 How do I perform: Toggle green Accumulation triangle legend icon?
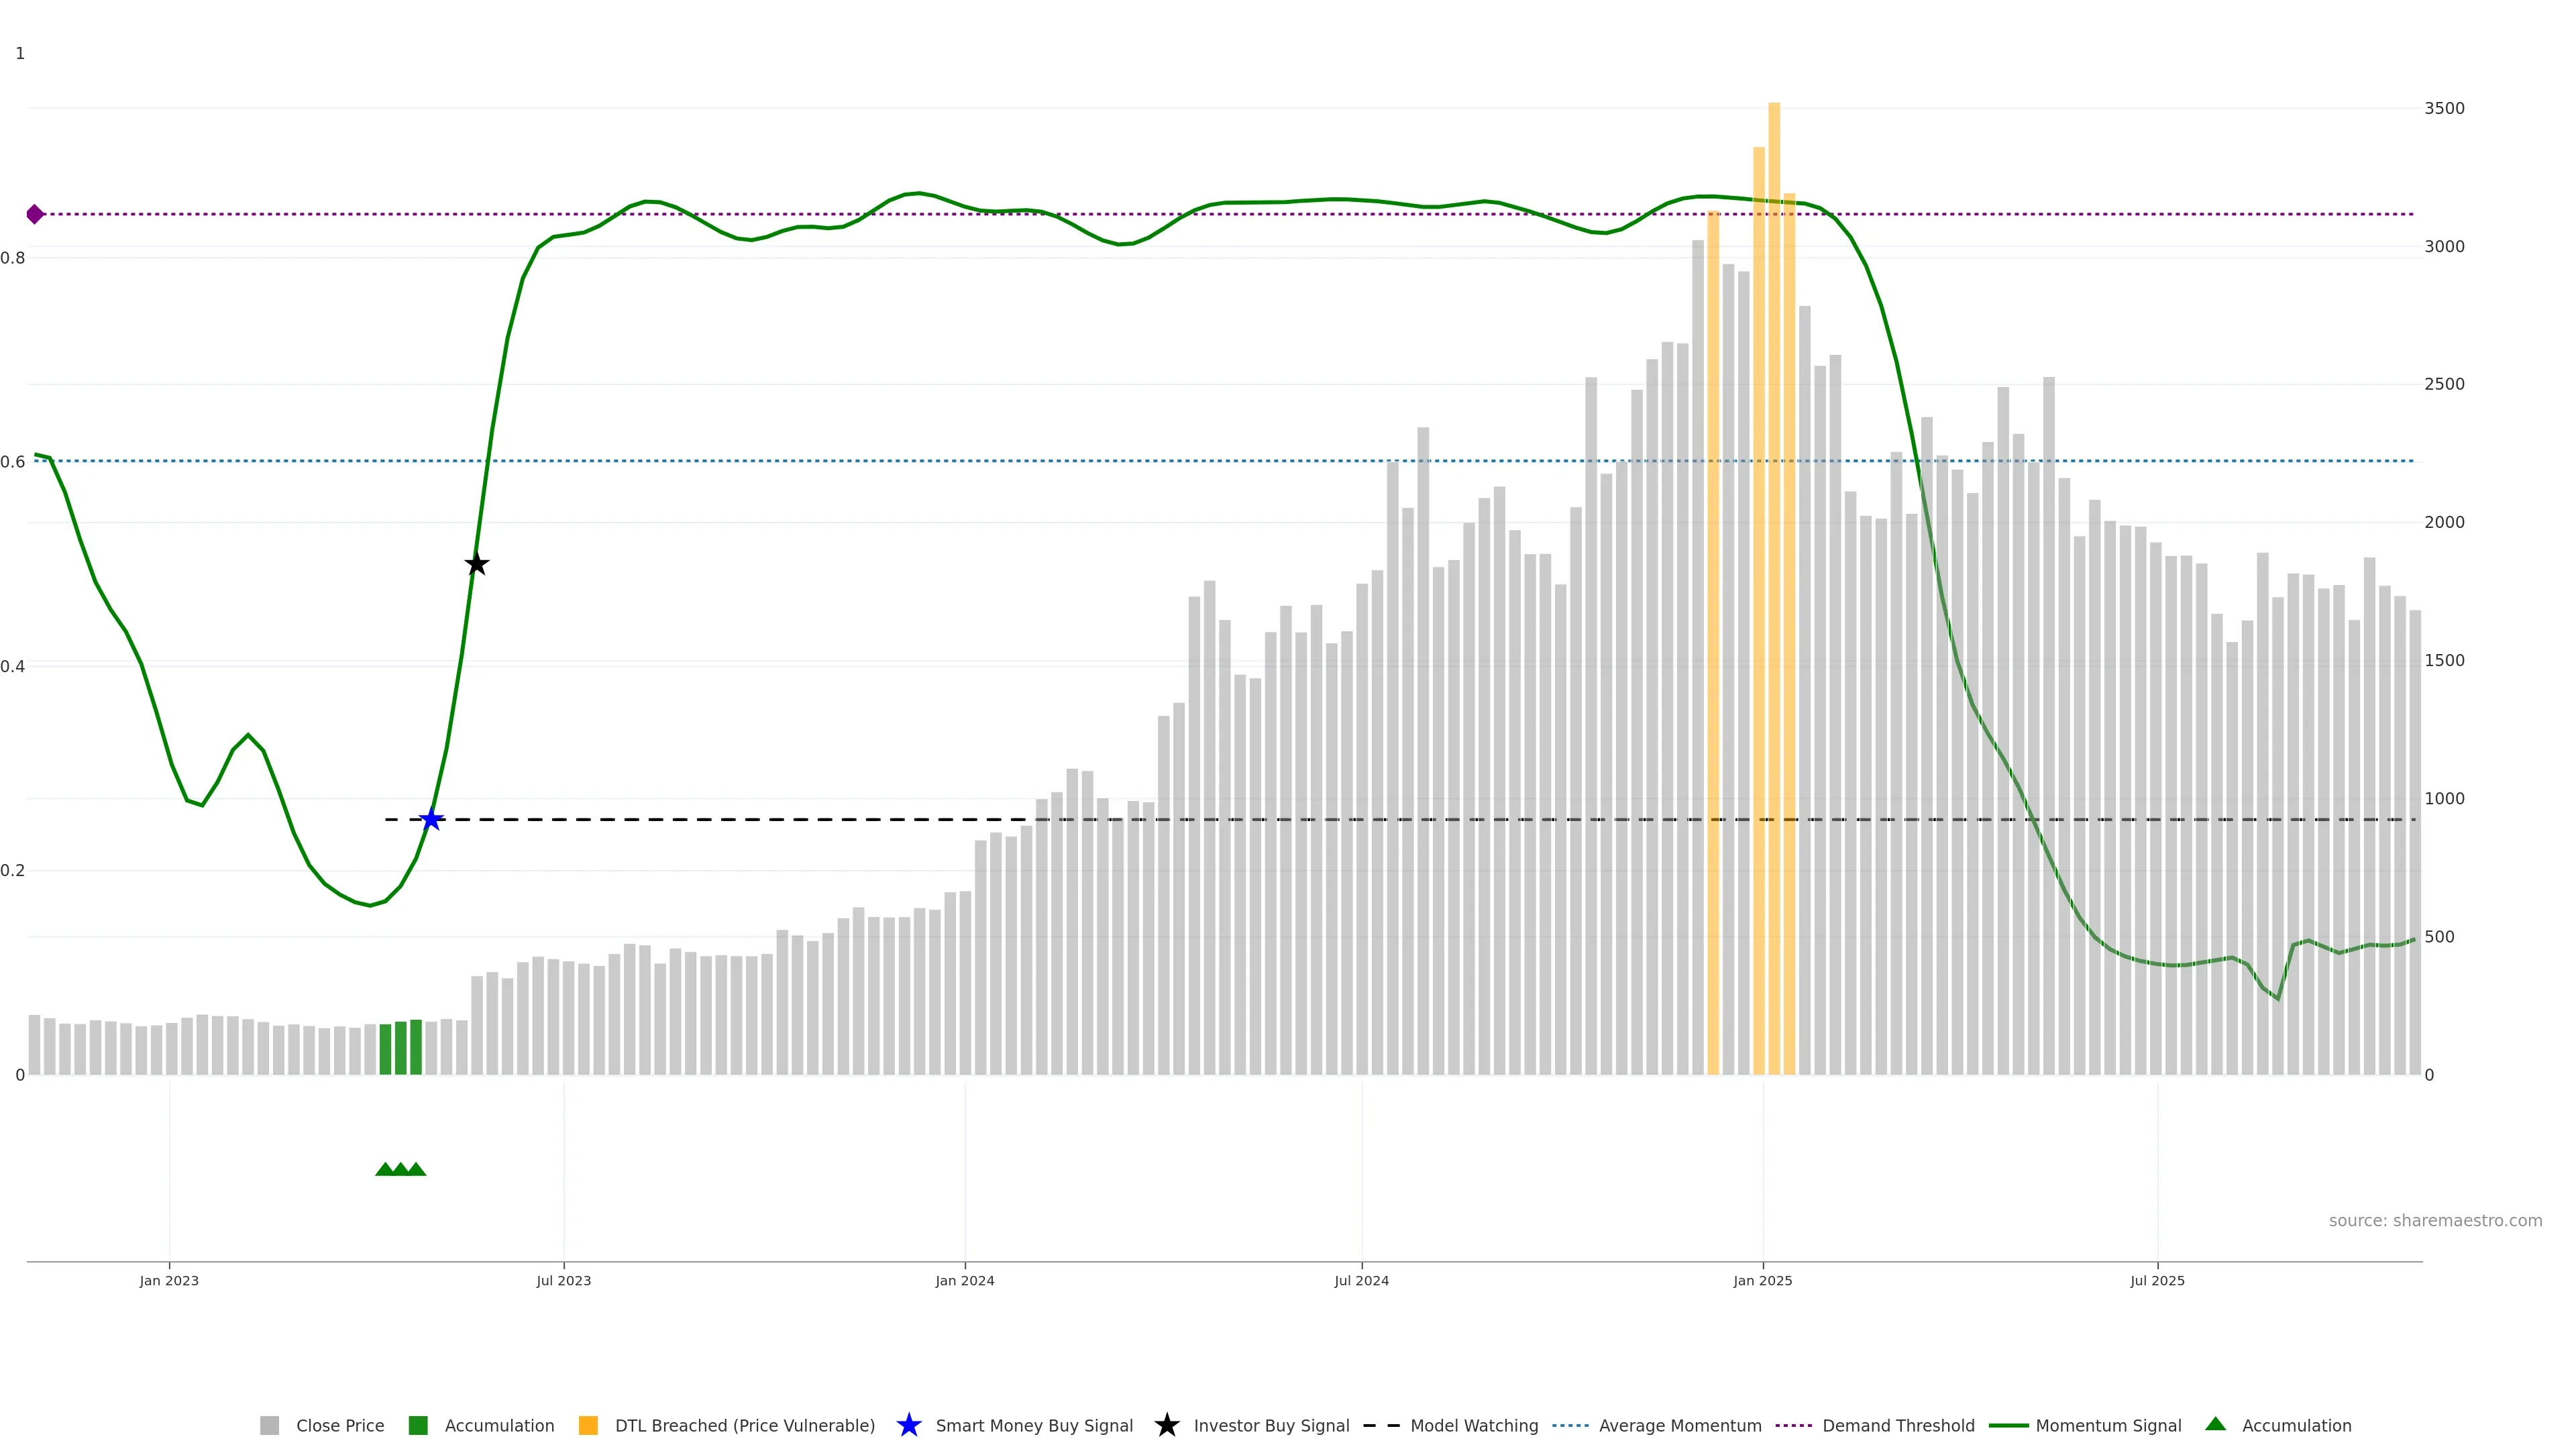coord(2216,1424)
